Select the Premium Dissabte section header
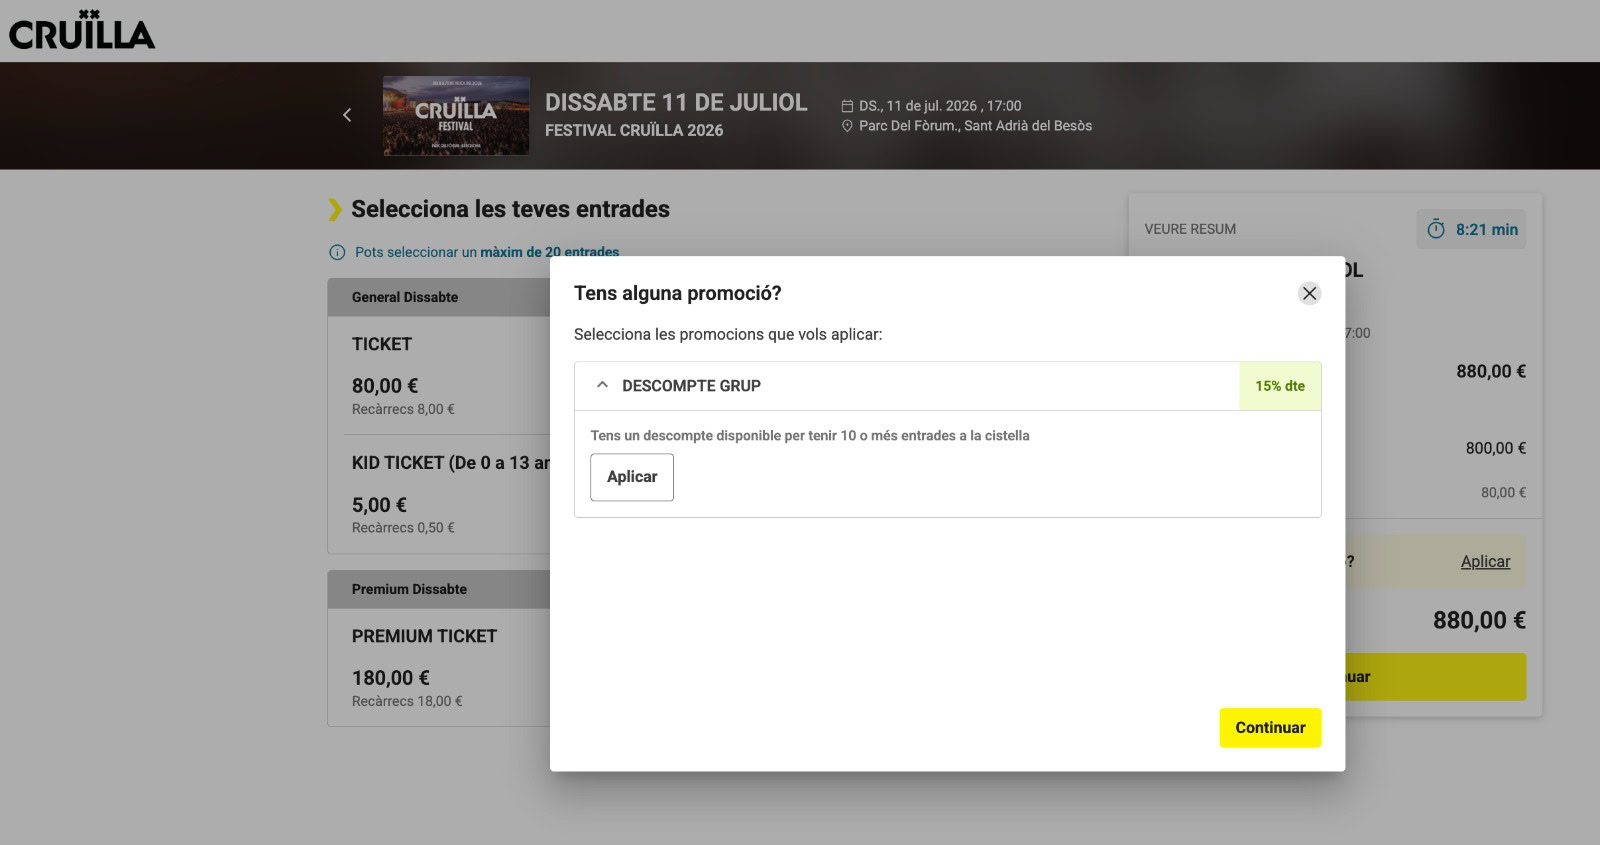Image resolution: width=1600 pixels, height=845 pixels. click(x=409, y=589)
